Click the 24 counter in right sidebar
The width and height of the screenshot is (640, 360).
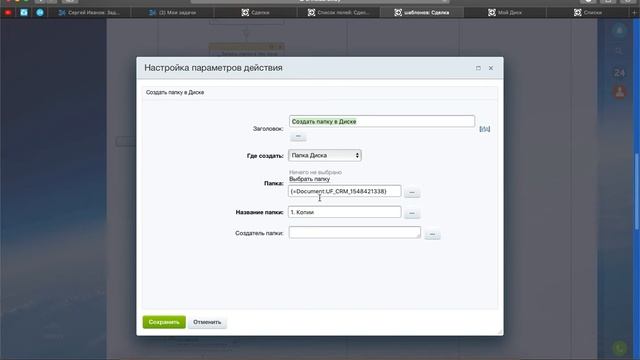619,73
